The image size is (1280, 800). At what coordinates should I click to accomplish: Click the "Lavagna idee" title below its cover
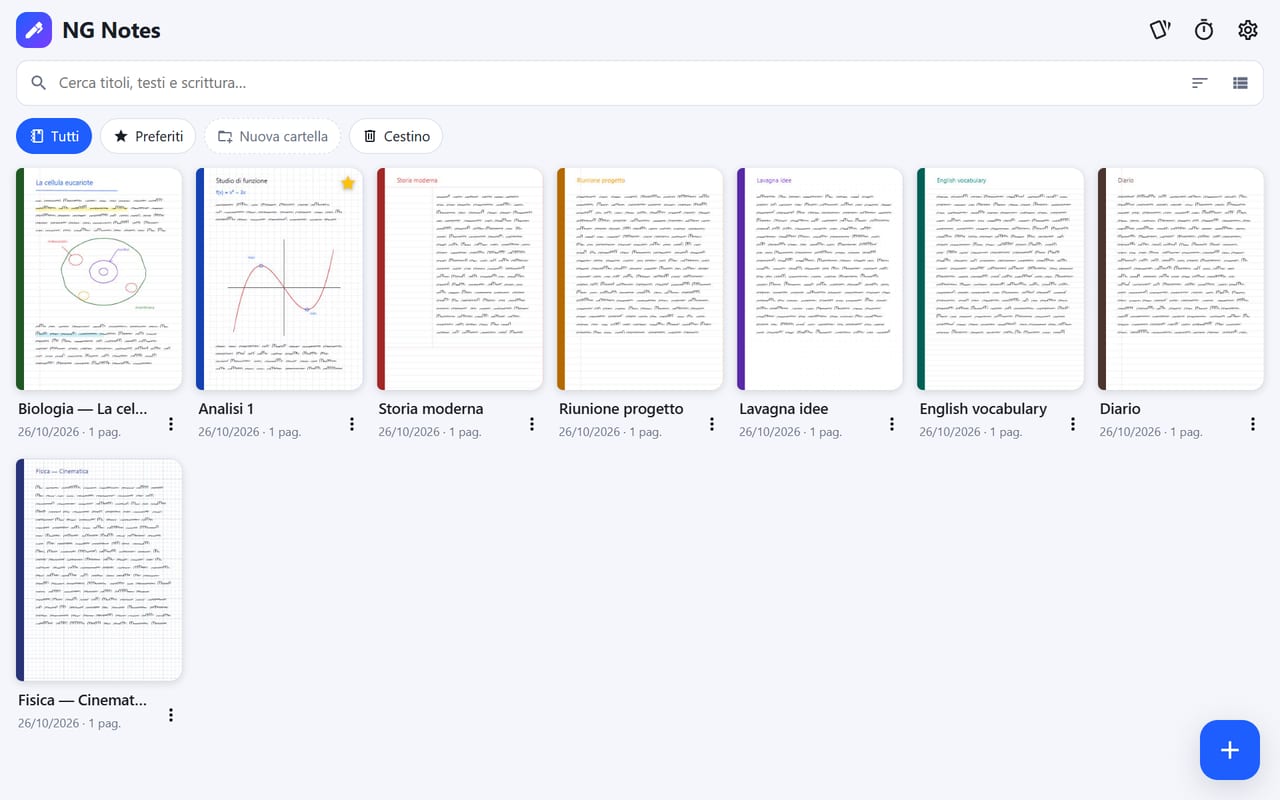pyautogui.click(x=784, y=409)
